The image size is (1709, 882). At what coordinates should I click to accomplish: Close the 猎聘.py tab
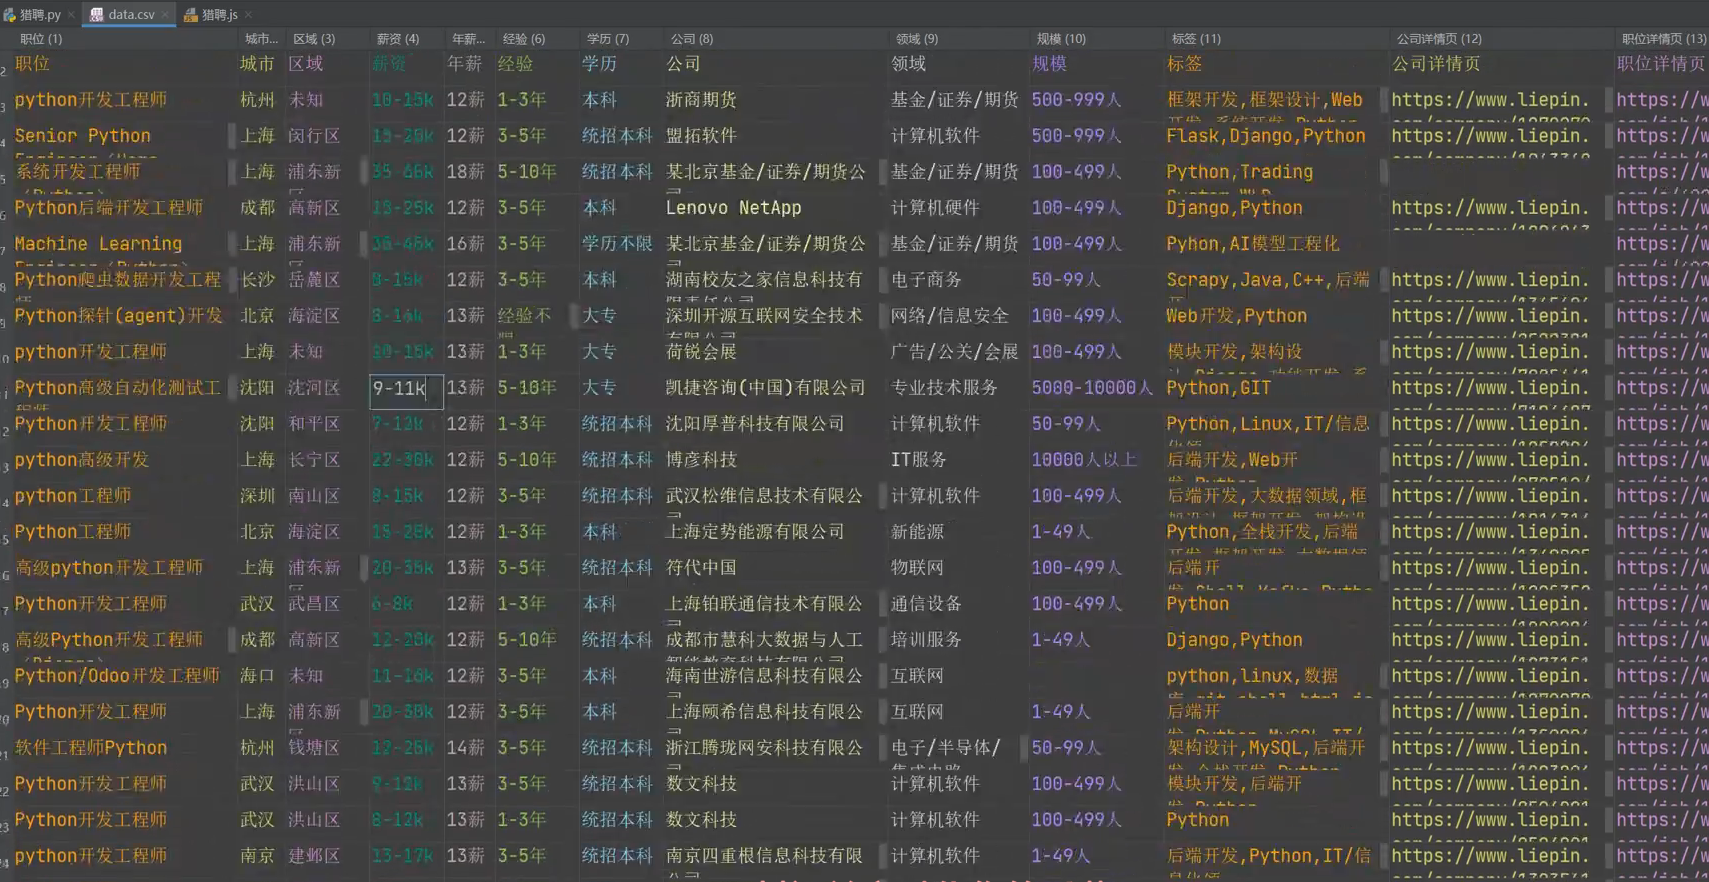[x=71, y=14]
